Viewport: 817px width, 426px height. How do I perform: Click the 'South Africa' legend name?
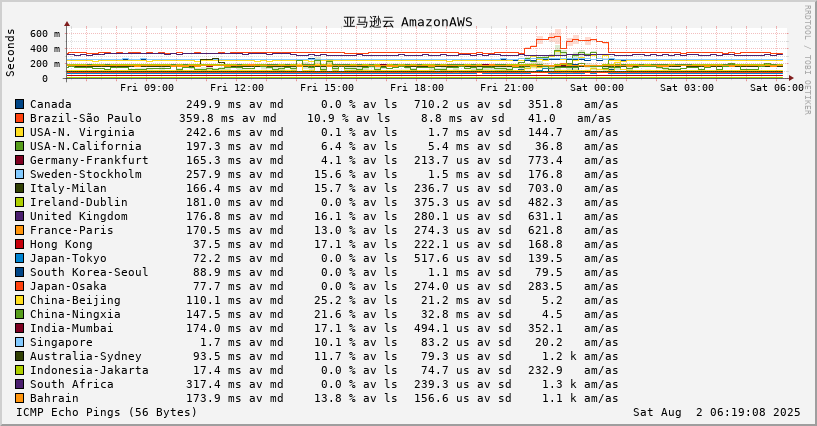(x=71, y=384)
